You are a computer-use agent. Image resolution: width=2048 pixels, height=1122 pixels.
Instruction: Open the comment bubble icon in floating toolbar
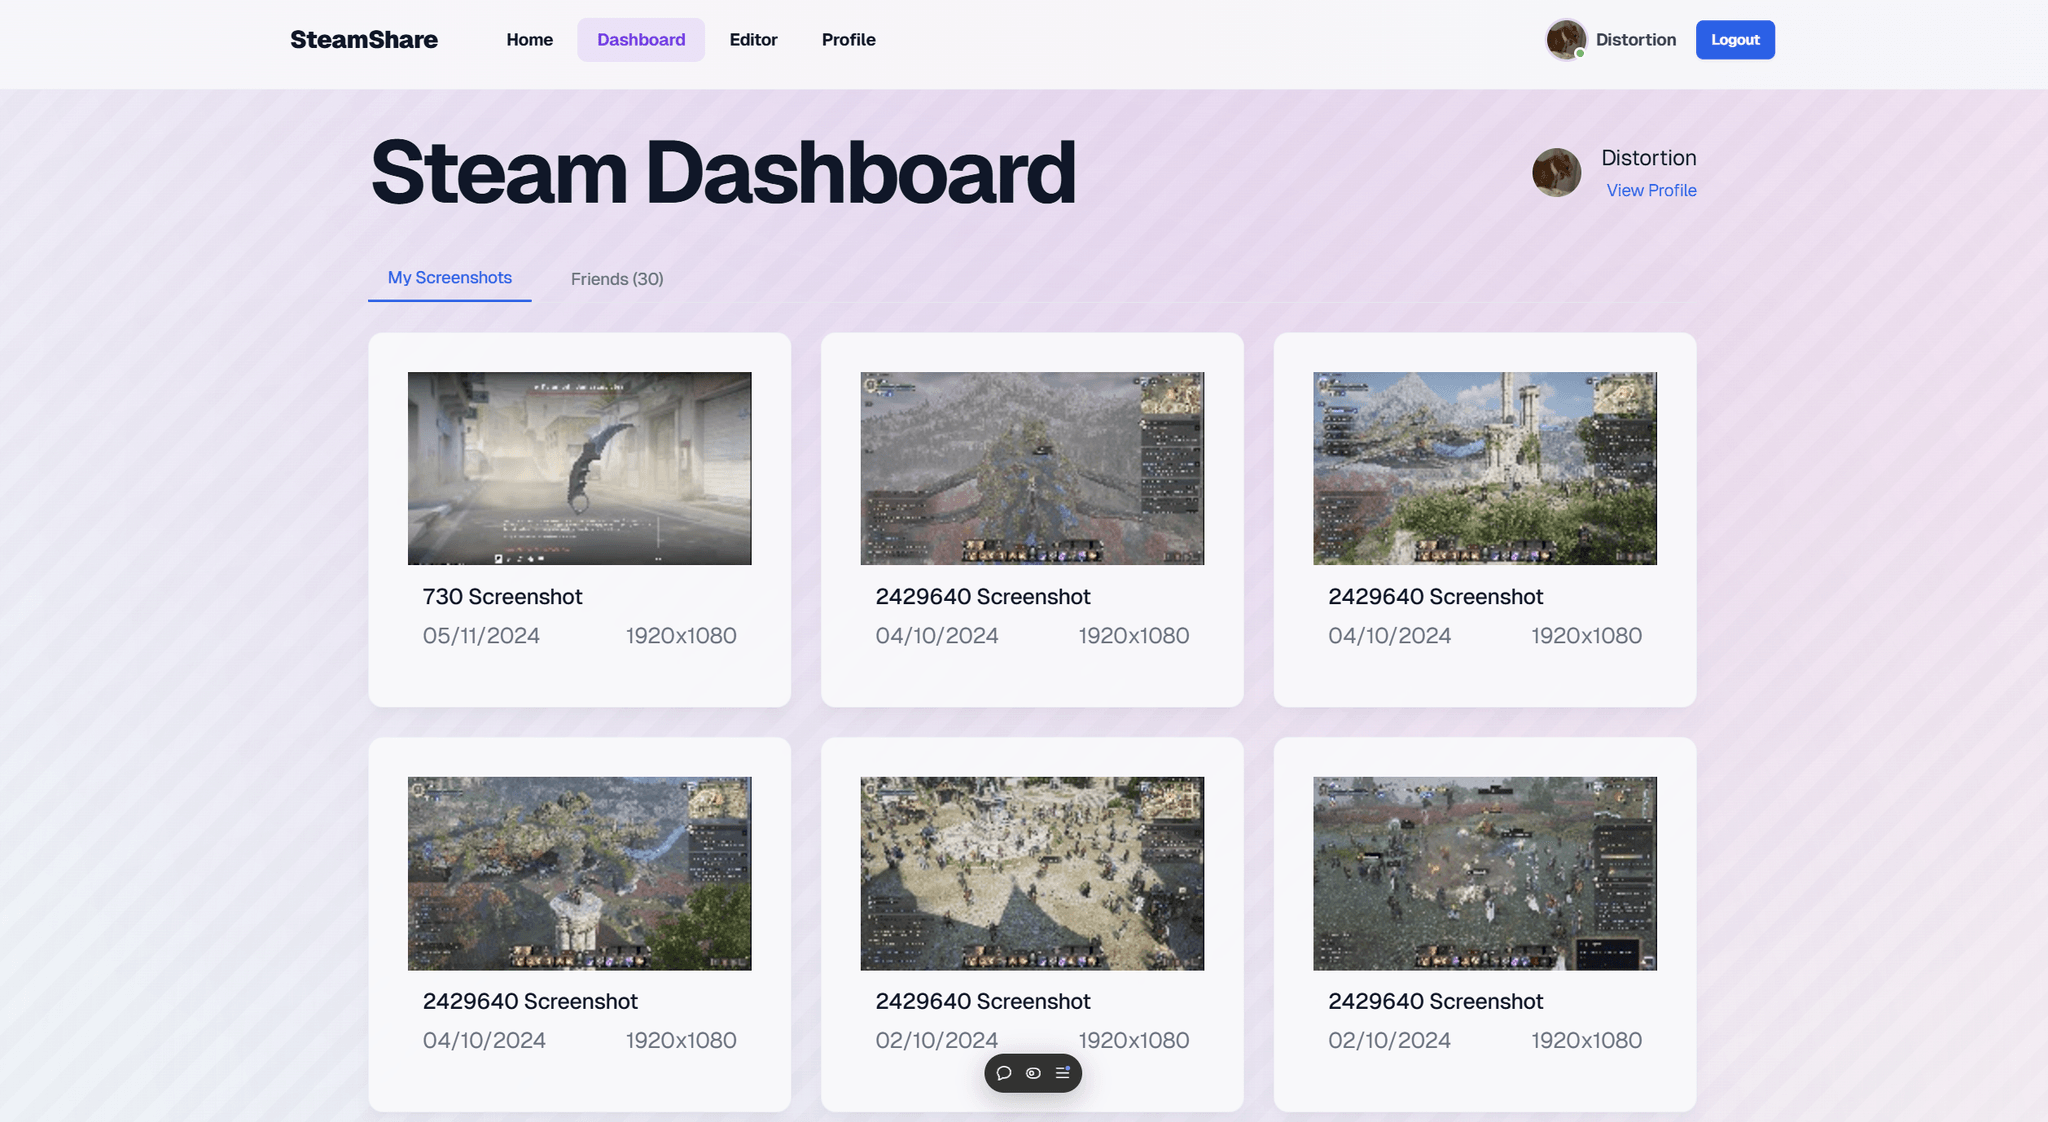[x=1004, y=1073]
